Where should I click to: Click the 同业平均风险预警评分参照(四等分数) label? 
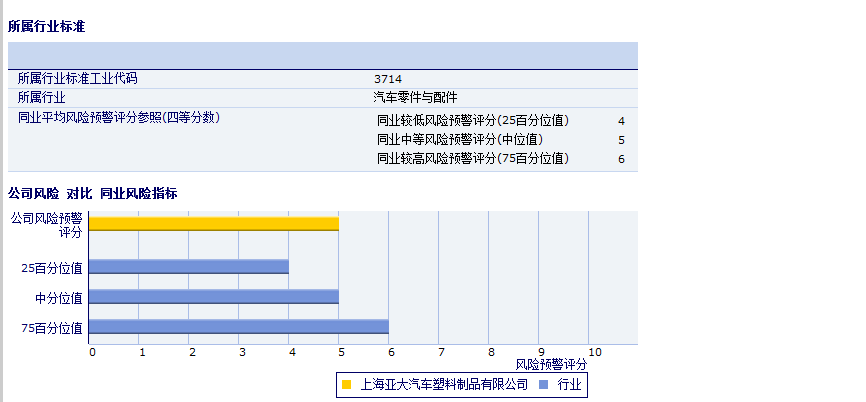tap(118, 117)
